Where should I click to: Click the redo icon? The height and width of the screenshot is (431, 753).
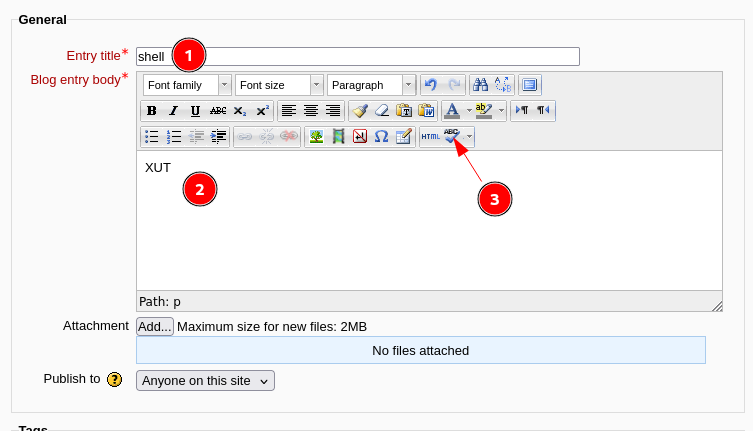coord(453,85)
